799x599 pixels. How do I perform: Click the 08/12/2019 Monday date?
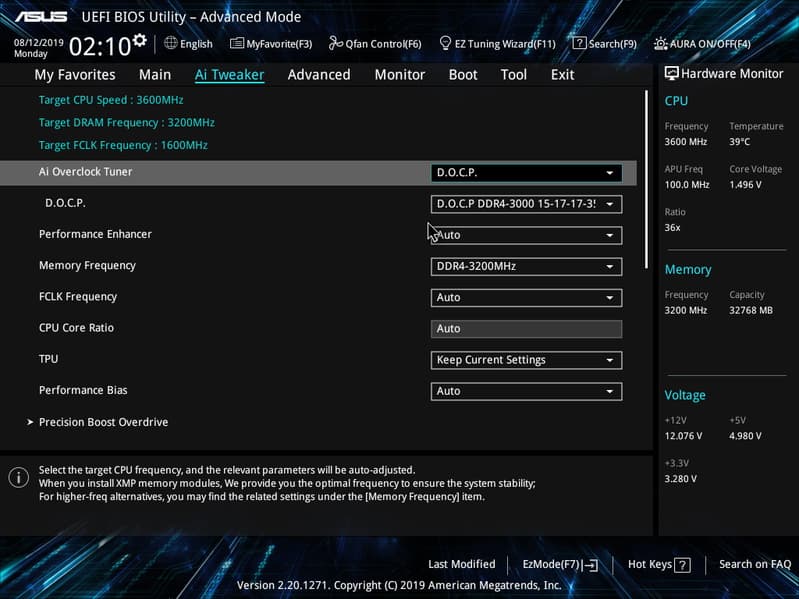(x=38, y=48)
